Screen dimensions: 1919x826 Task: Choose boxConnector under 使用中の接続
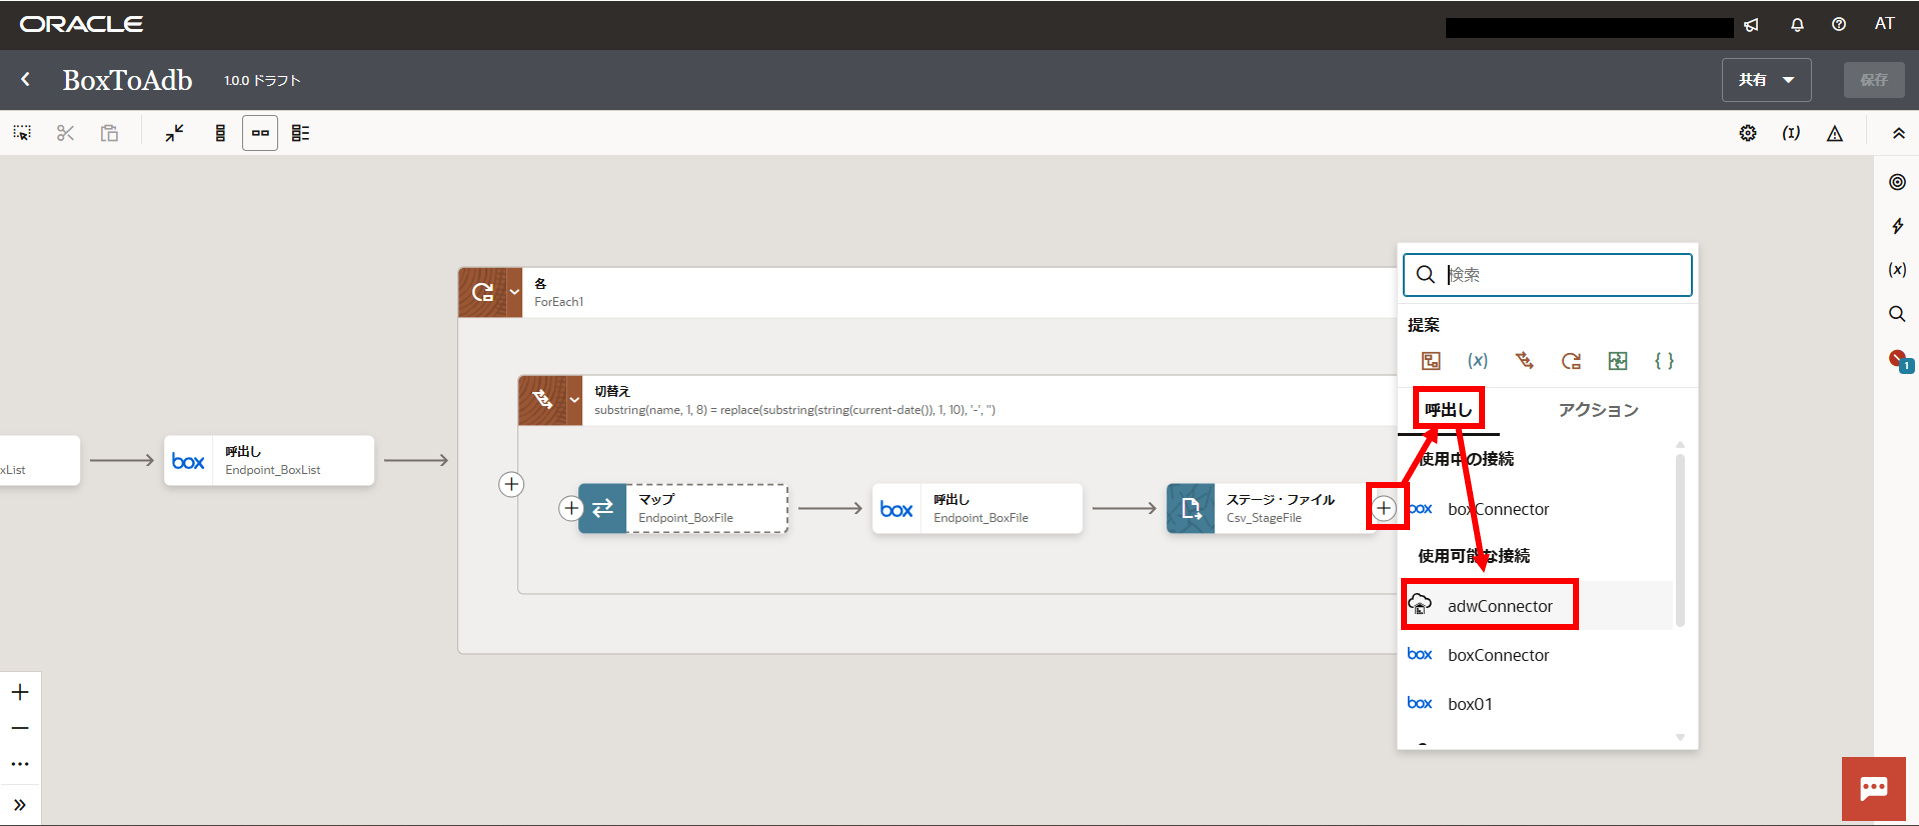[1536, 509]
